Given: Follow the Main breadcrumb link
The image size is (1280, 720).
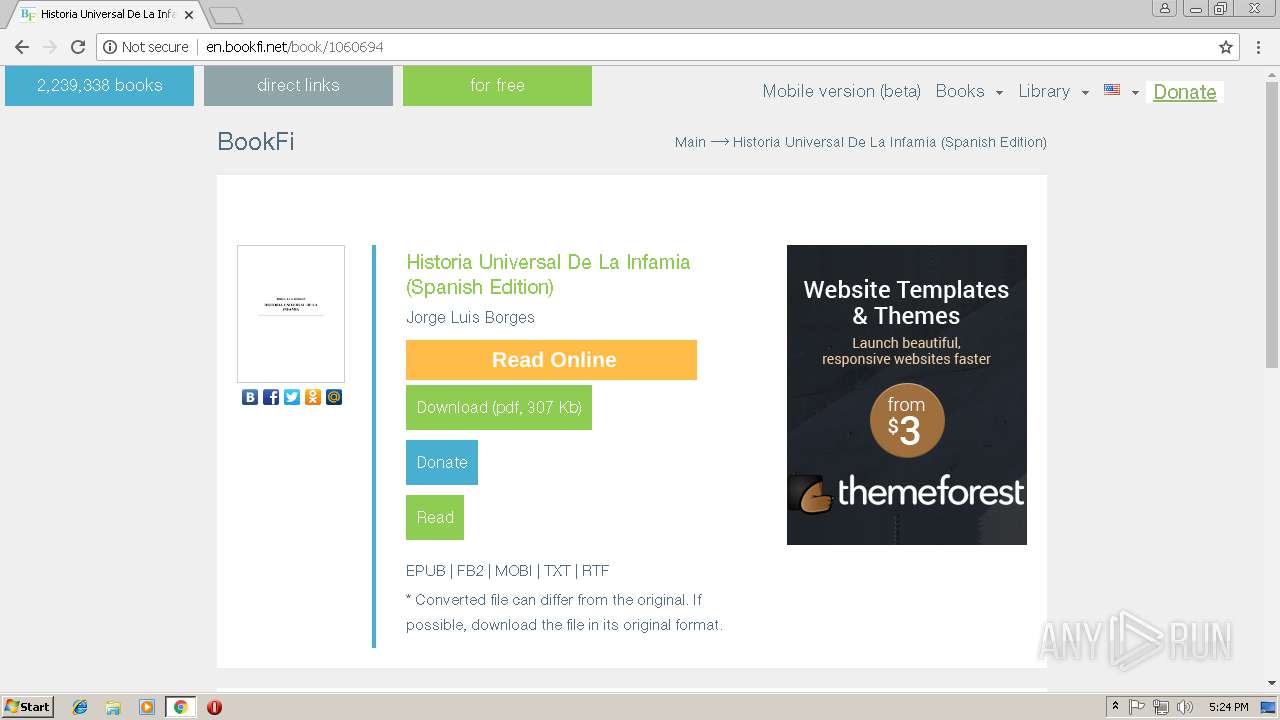Looking at the screenshot, I should pos(690,142).
